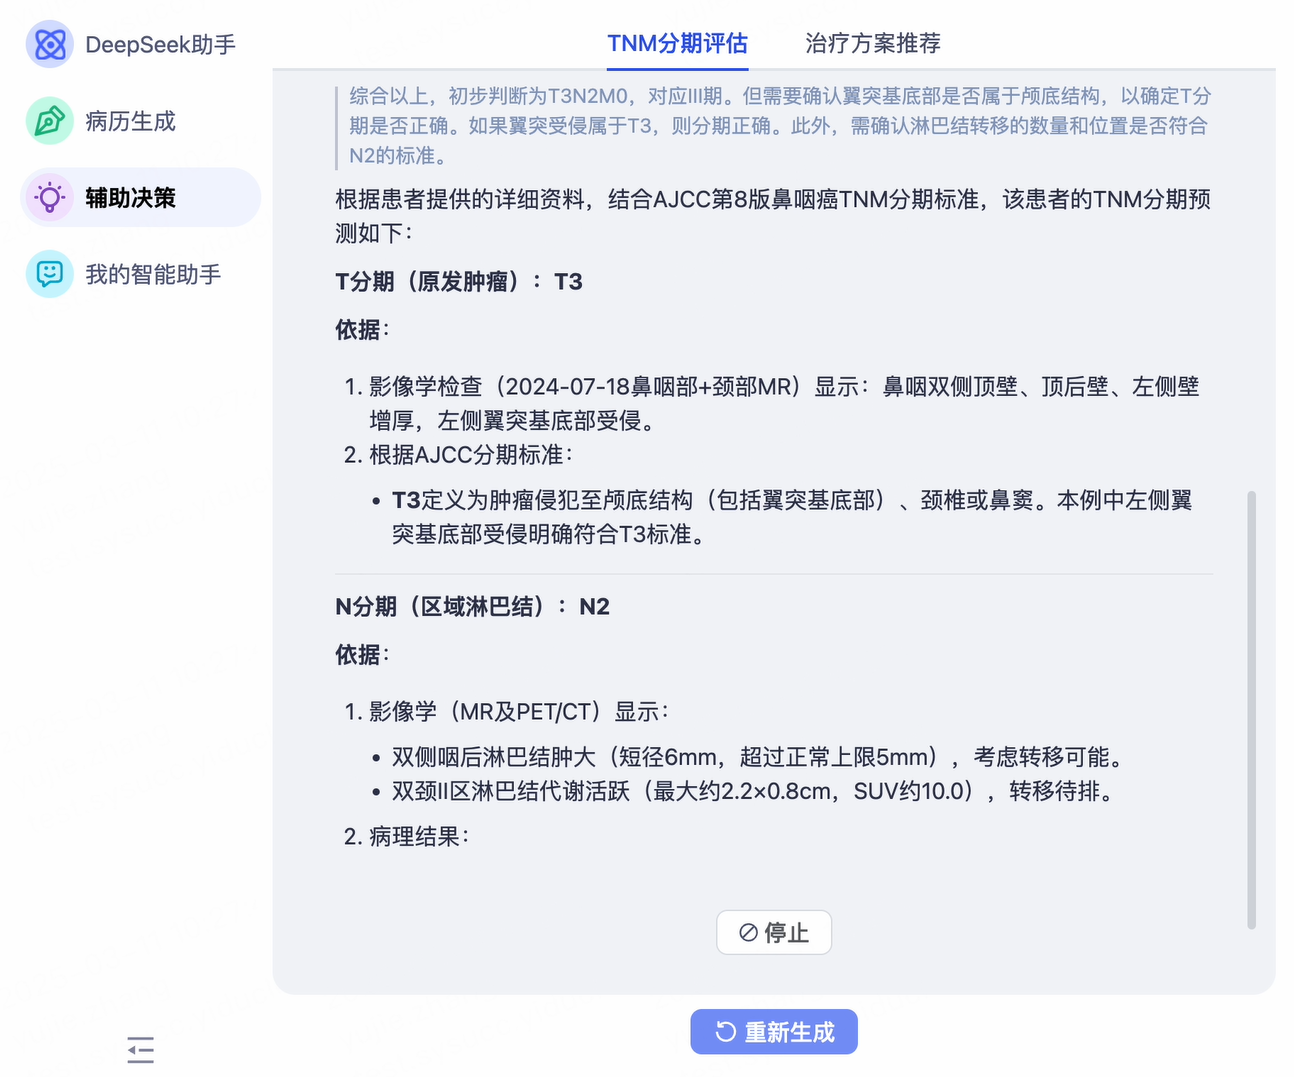Click the bullet text defining T3 invasion criteria
The height and width of the screenshot is (1077, 1294).
[791, 517]
